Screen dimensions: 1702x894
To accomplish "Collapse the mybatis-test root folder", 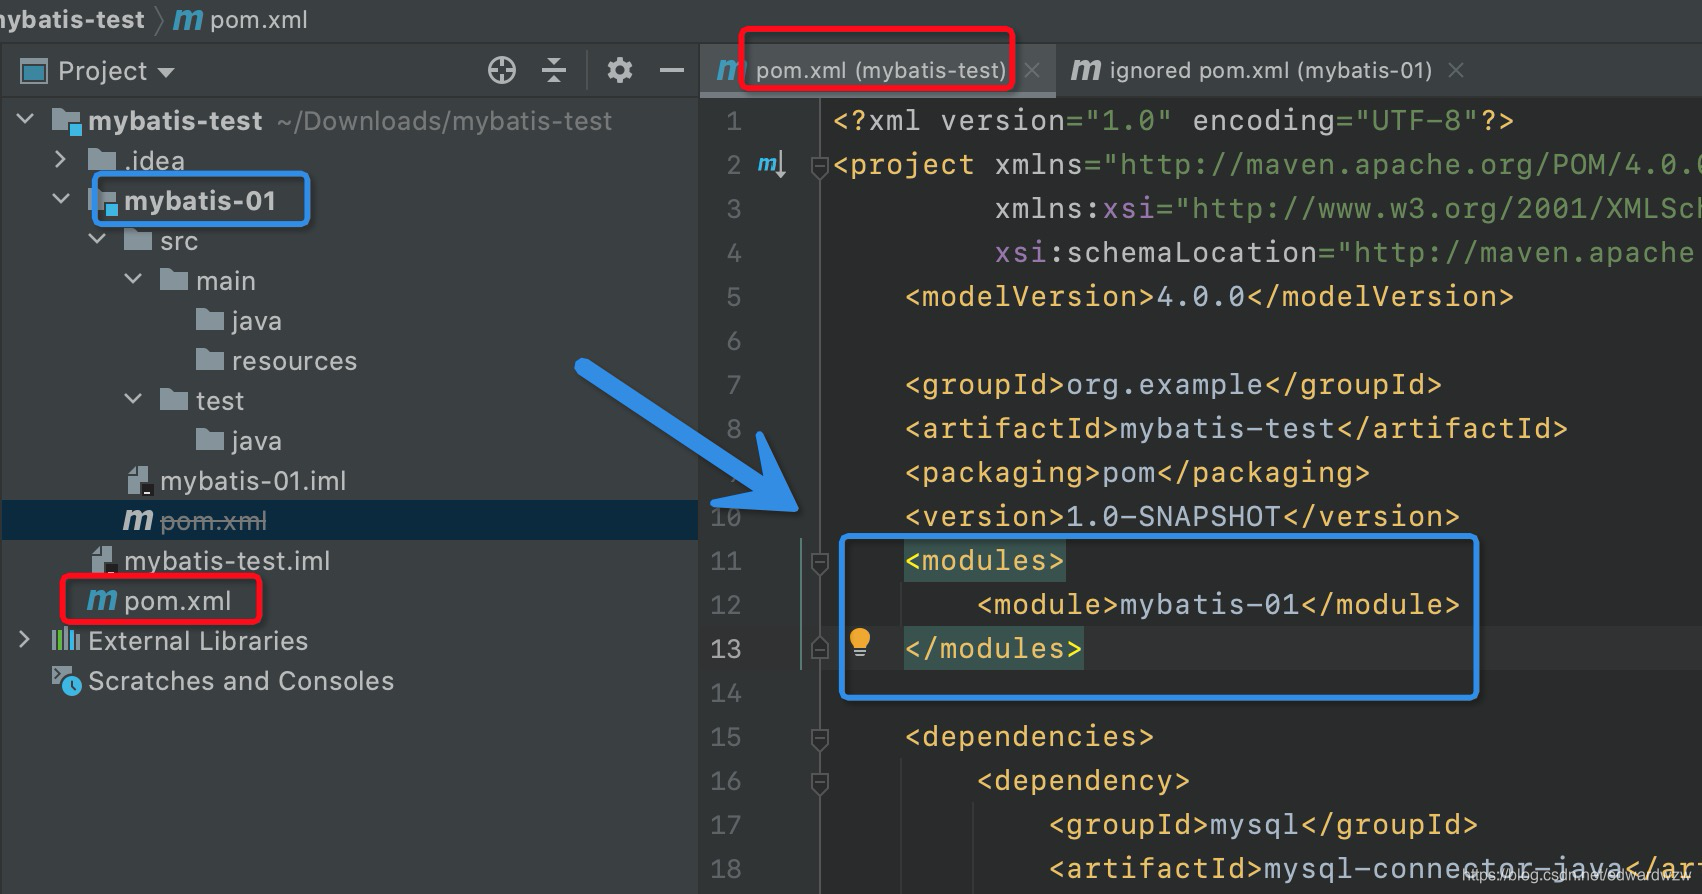I will click(x=26, y=120).
